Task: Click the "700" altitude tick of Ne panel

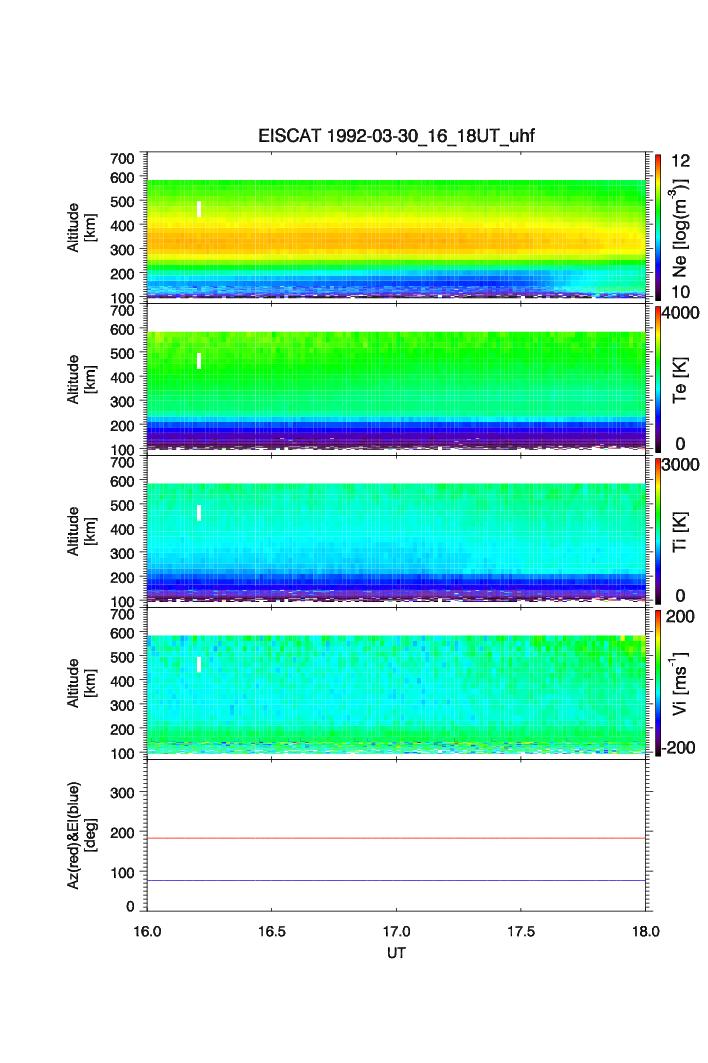Action: (122, 159)
